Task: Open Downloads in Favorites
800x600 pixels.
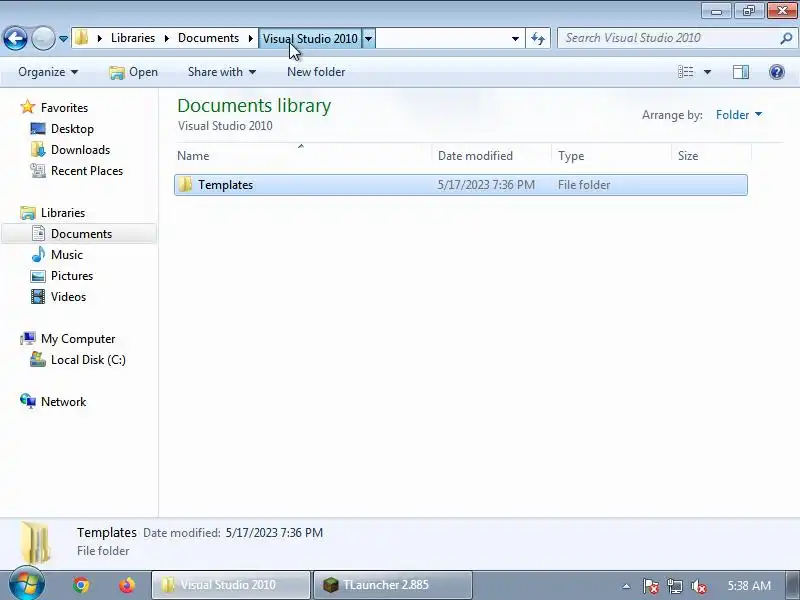Action: click(x=70, y=149)
